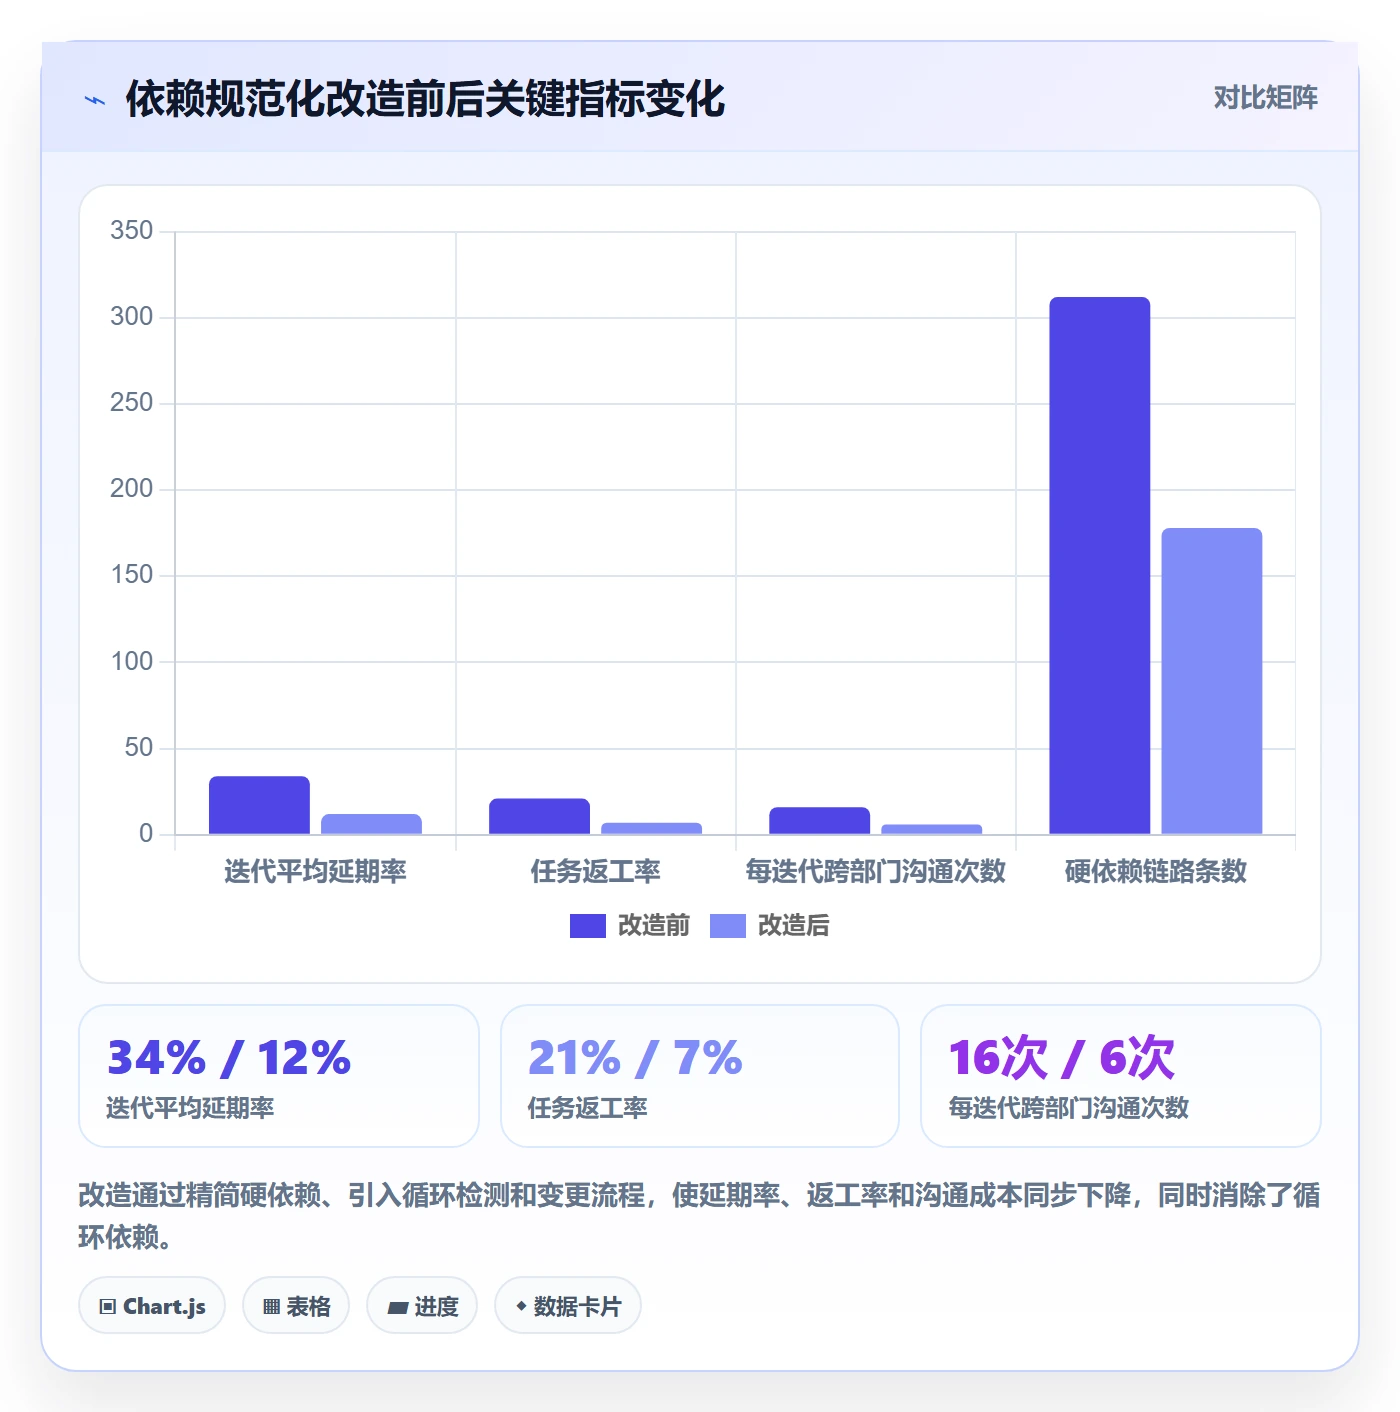Click the 150 y-axis tick value
Viewport: 1400px width, 1412px height.
pos(132,575)
